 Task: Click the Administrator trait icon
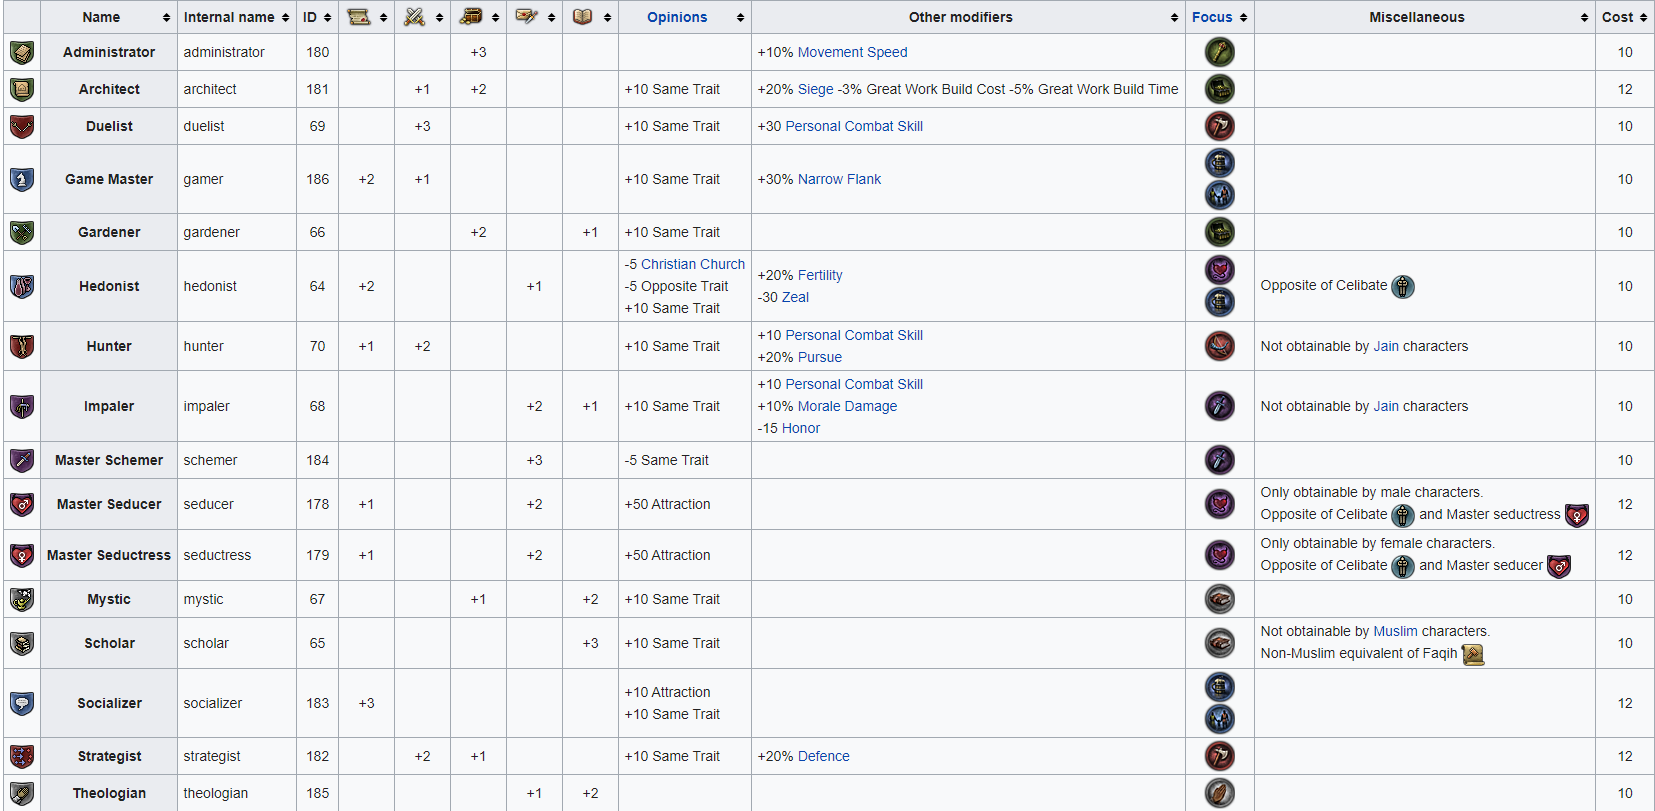pos(22,52)
